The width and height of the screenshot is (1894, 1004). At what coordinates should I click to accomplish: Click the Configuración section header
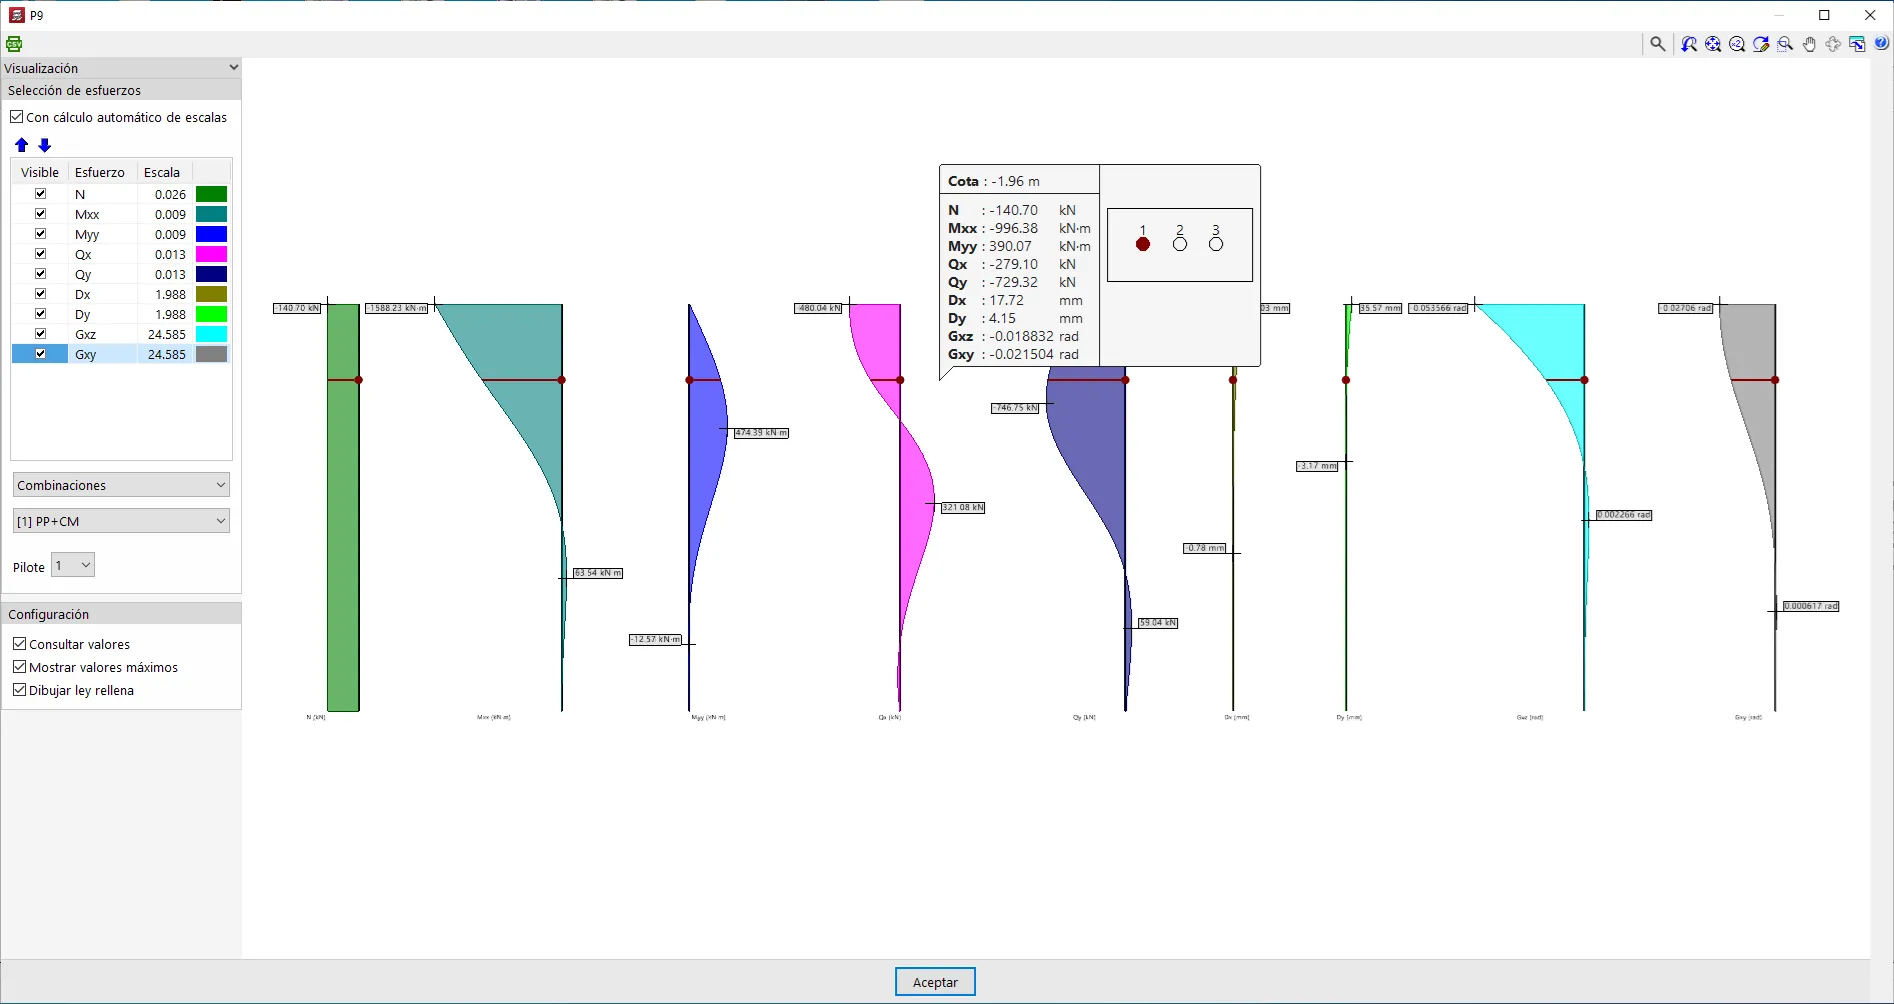[x=121, y=614]
